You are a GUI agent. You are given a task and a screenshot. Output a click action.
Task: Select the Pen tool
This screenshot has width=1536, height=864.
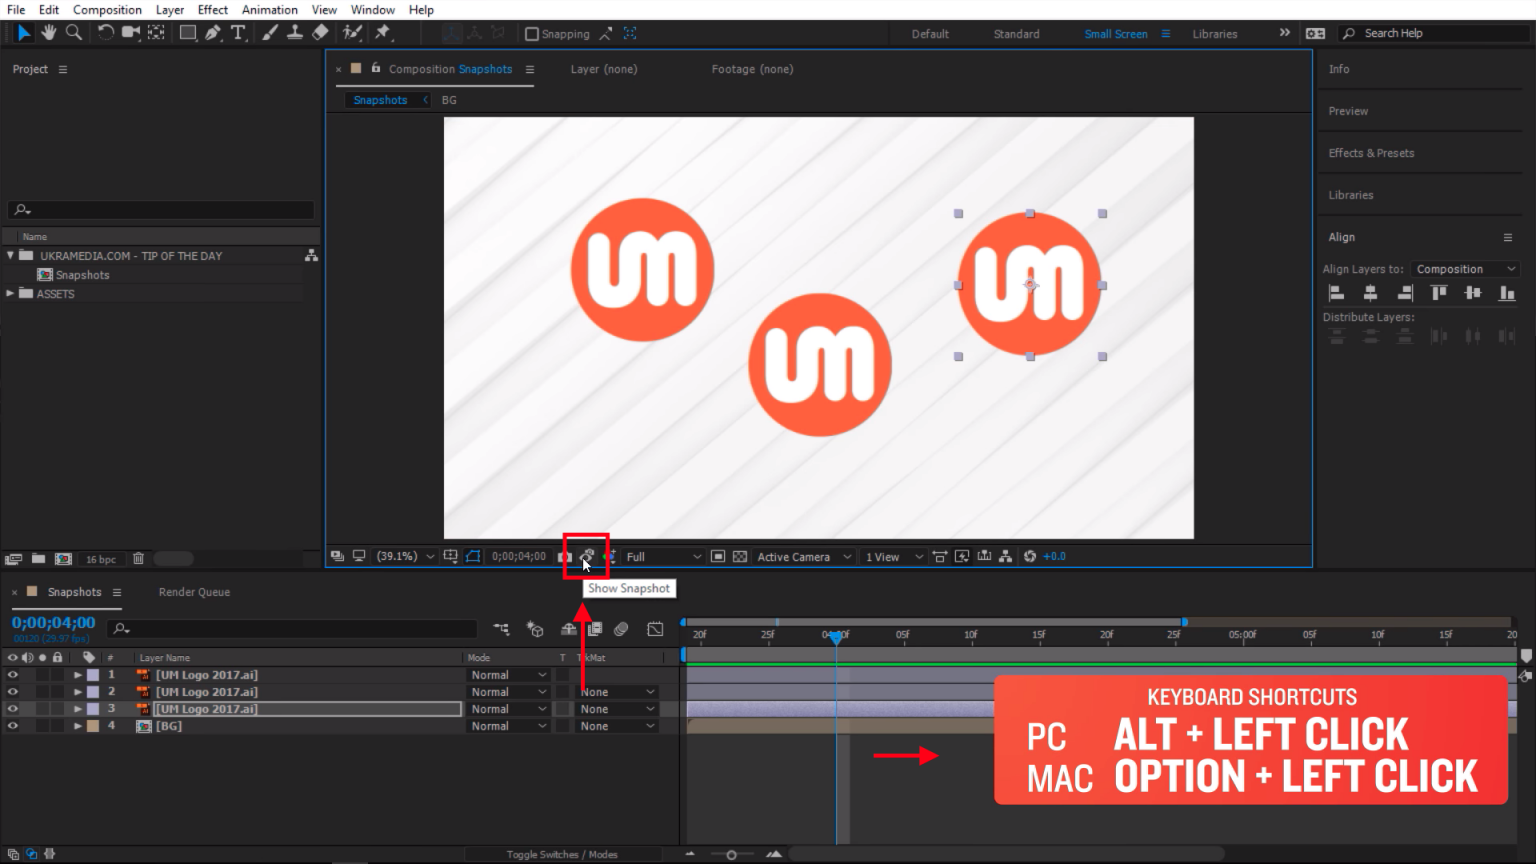213,33
